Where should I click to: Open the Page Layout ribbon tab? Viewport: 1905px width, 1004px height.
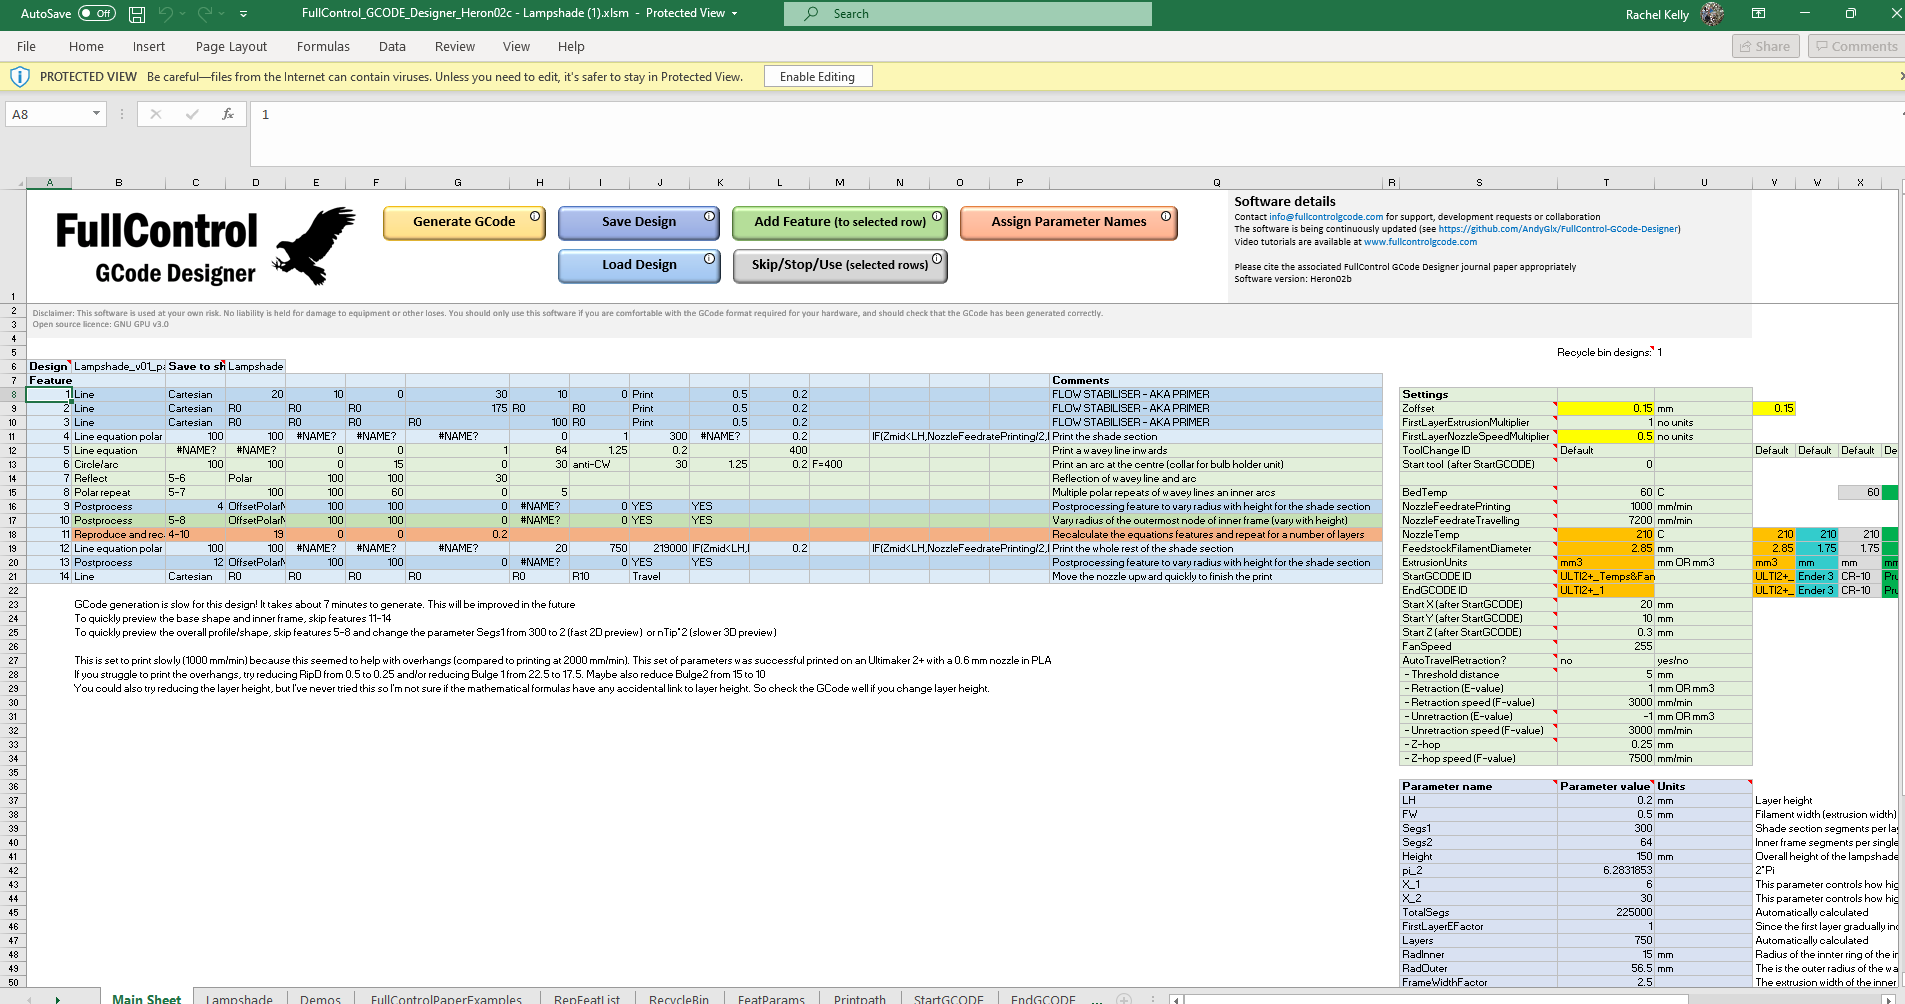point(231,46)
